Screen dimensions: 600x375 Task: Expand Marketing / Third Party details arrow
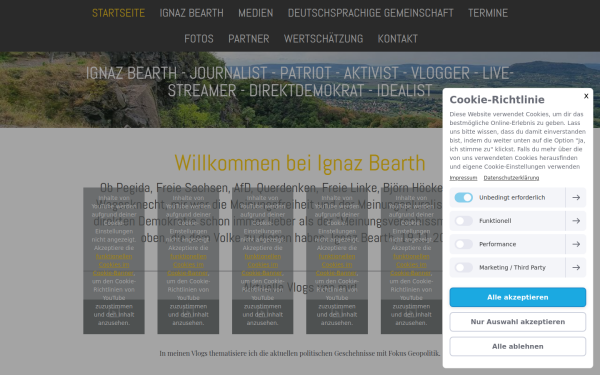(576, 267)
